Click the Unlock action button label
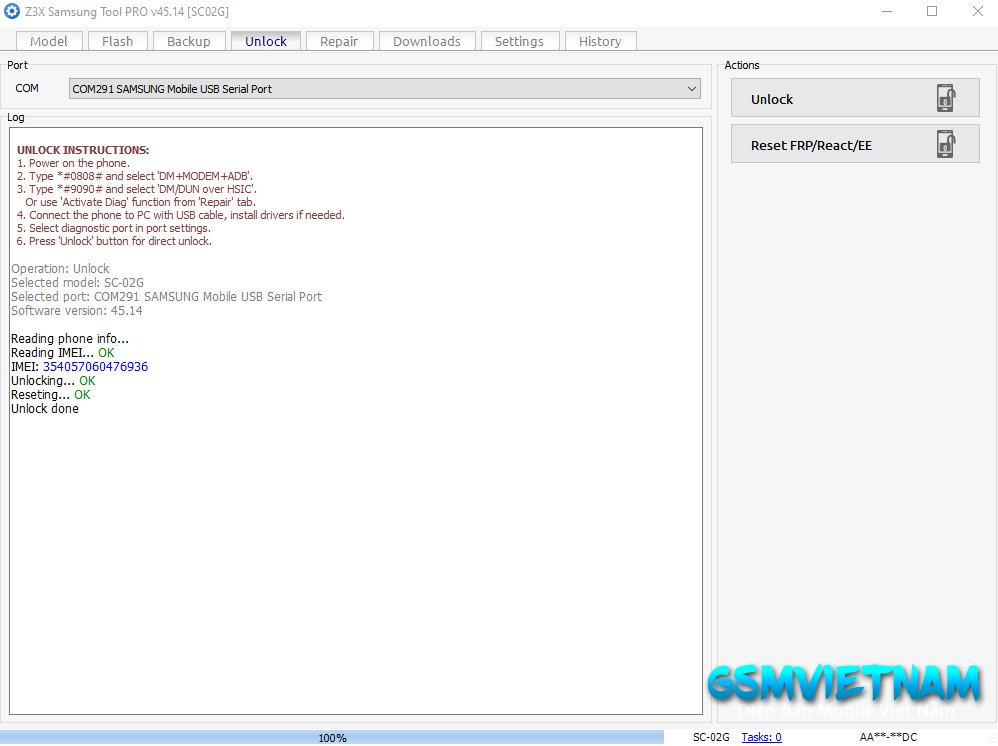Screen dimensions: 998x746 click(x=772, y=99)
